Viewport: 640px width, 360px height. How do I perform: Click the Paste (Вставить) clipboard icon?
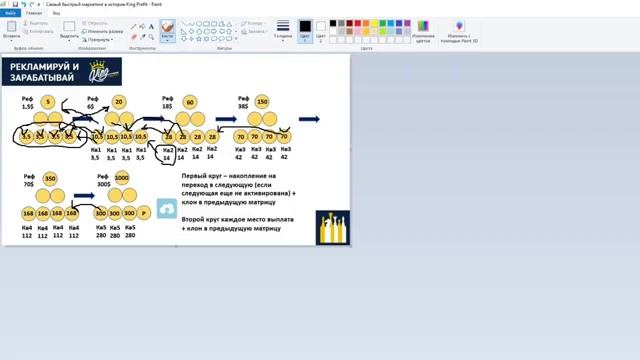pos(11,27)
